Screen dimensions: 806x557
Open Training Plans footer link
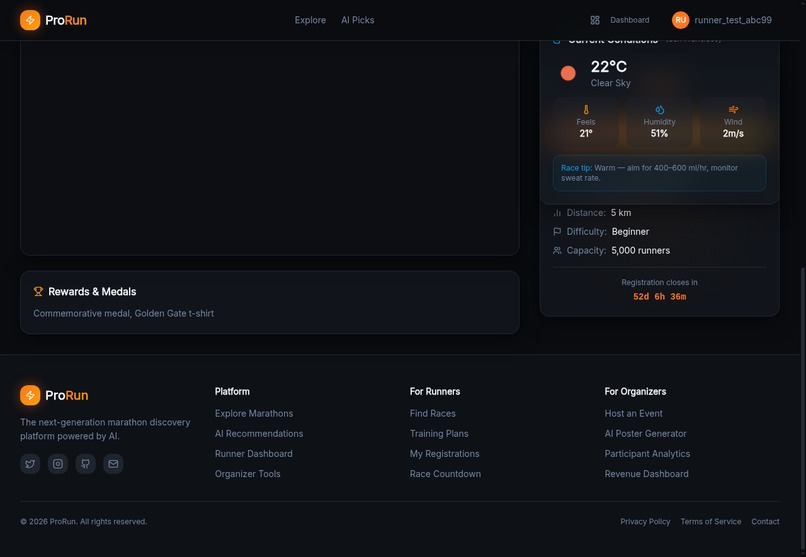(439, 434)
